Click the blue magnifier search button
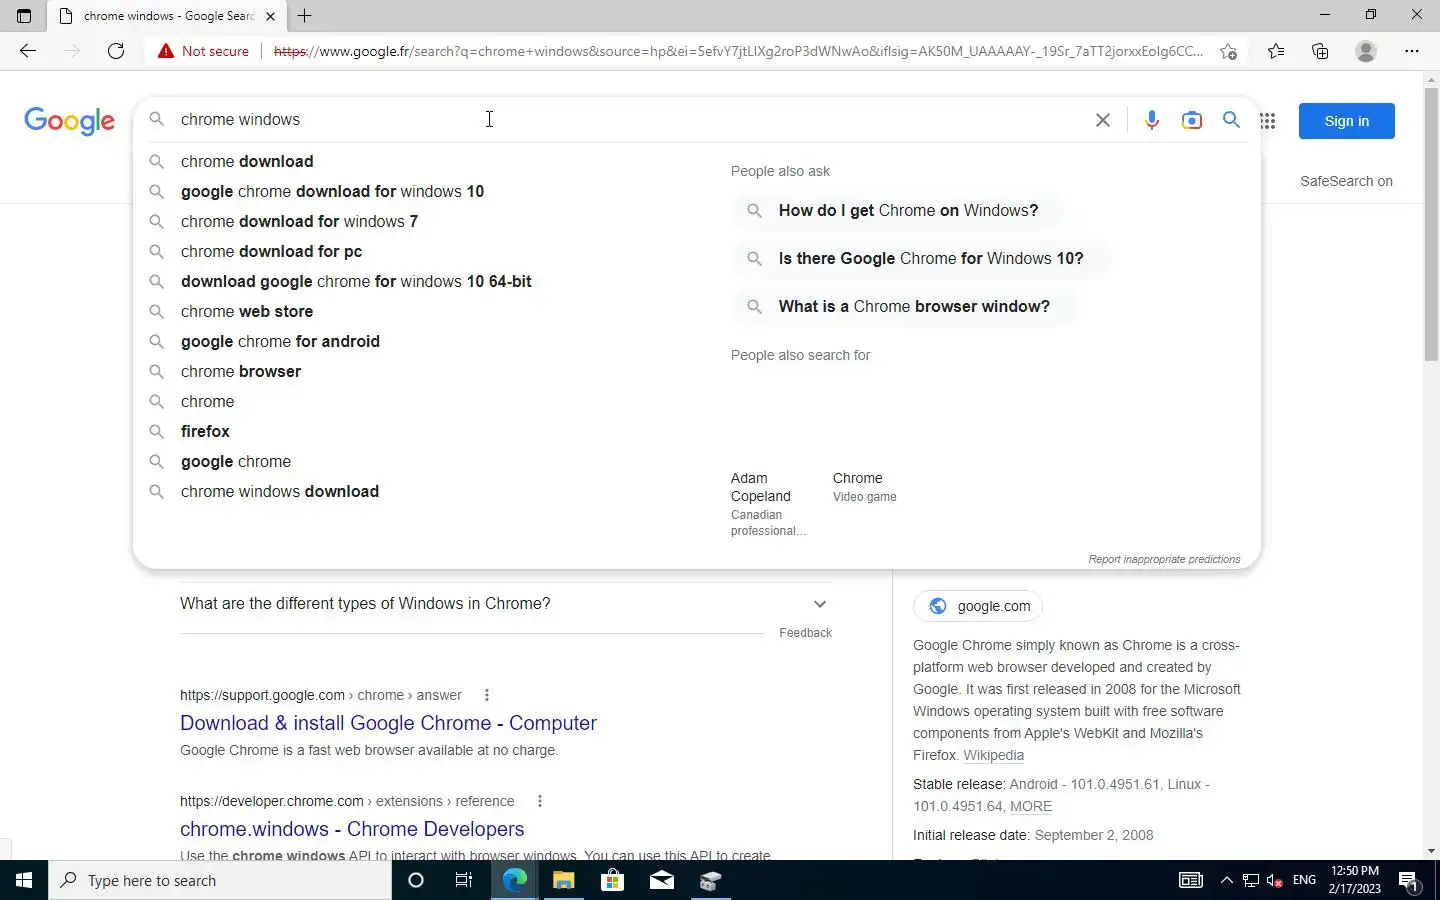This screenshot has height=900, width=1440. [1231, 120]
